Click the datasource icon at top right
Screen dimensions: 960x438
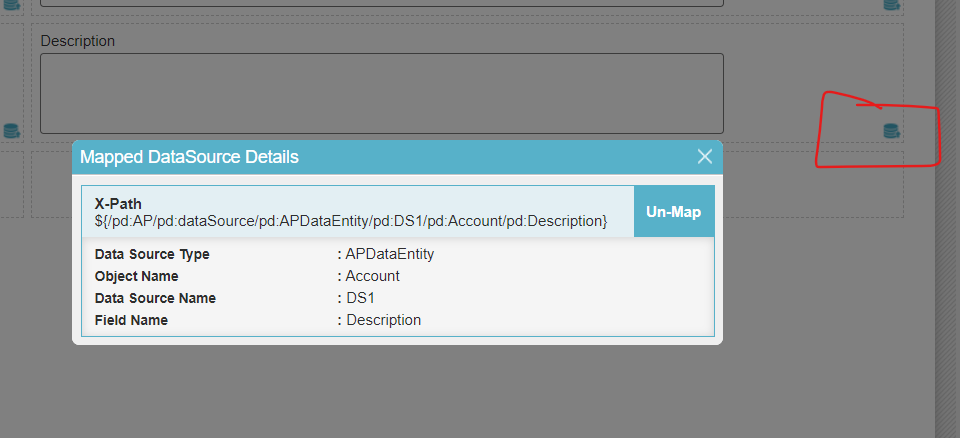click(891, 4)
